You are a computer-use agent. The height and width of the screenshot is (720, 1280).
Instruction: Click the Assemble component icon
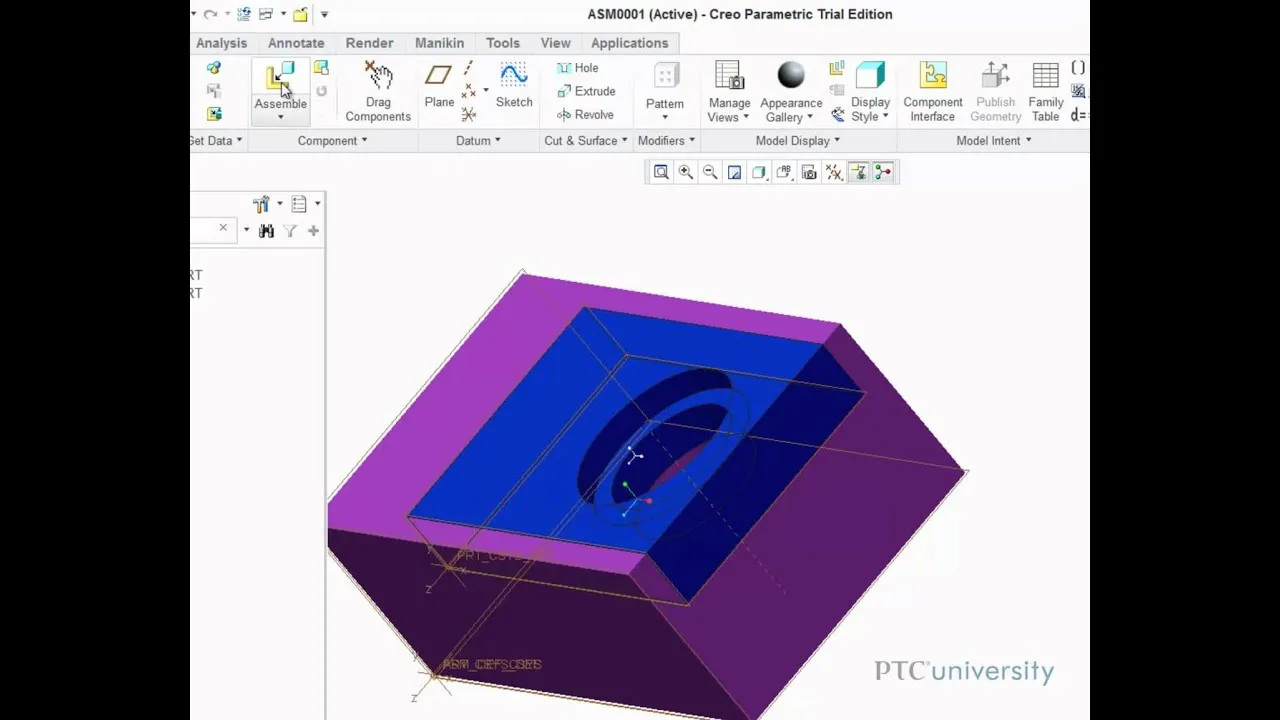280,78
